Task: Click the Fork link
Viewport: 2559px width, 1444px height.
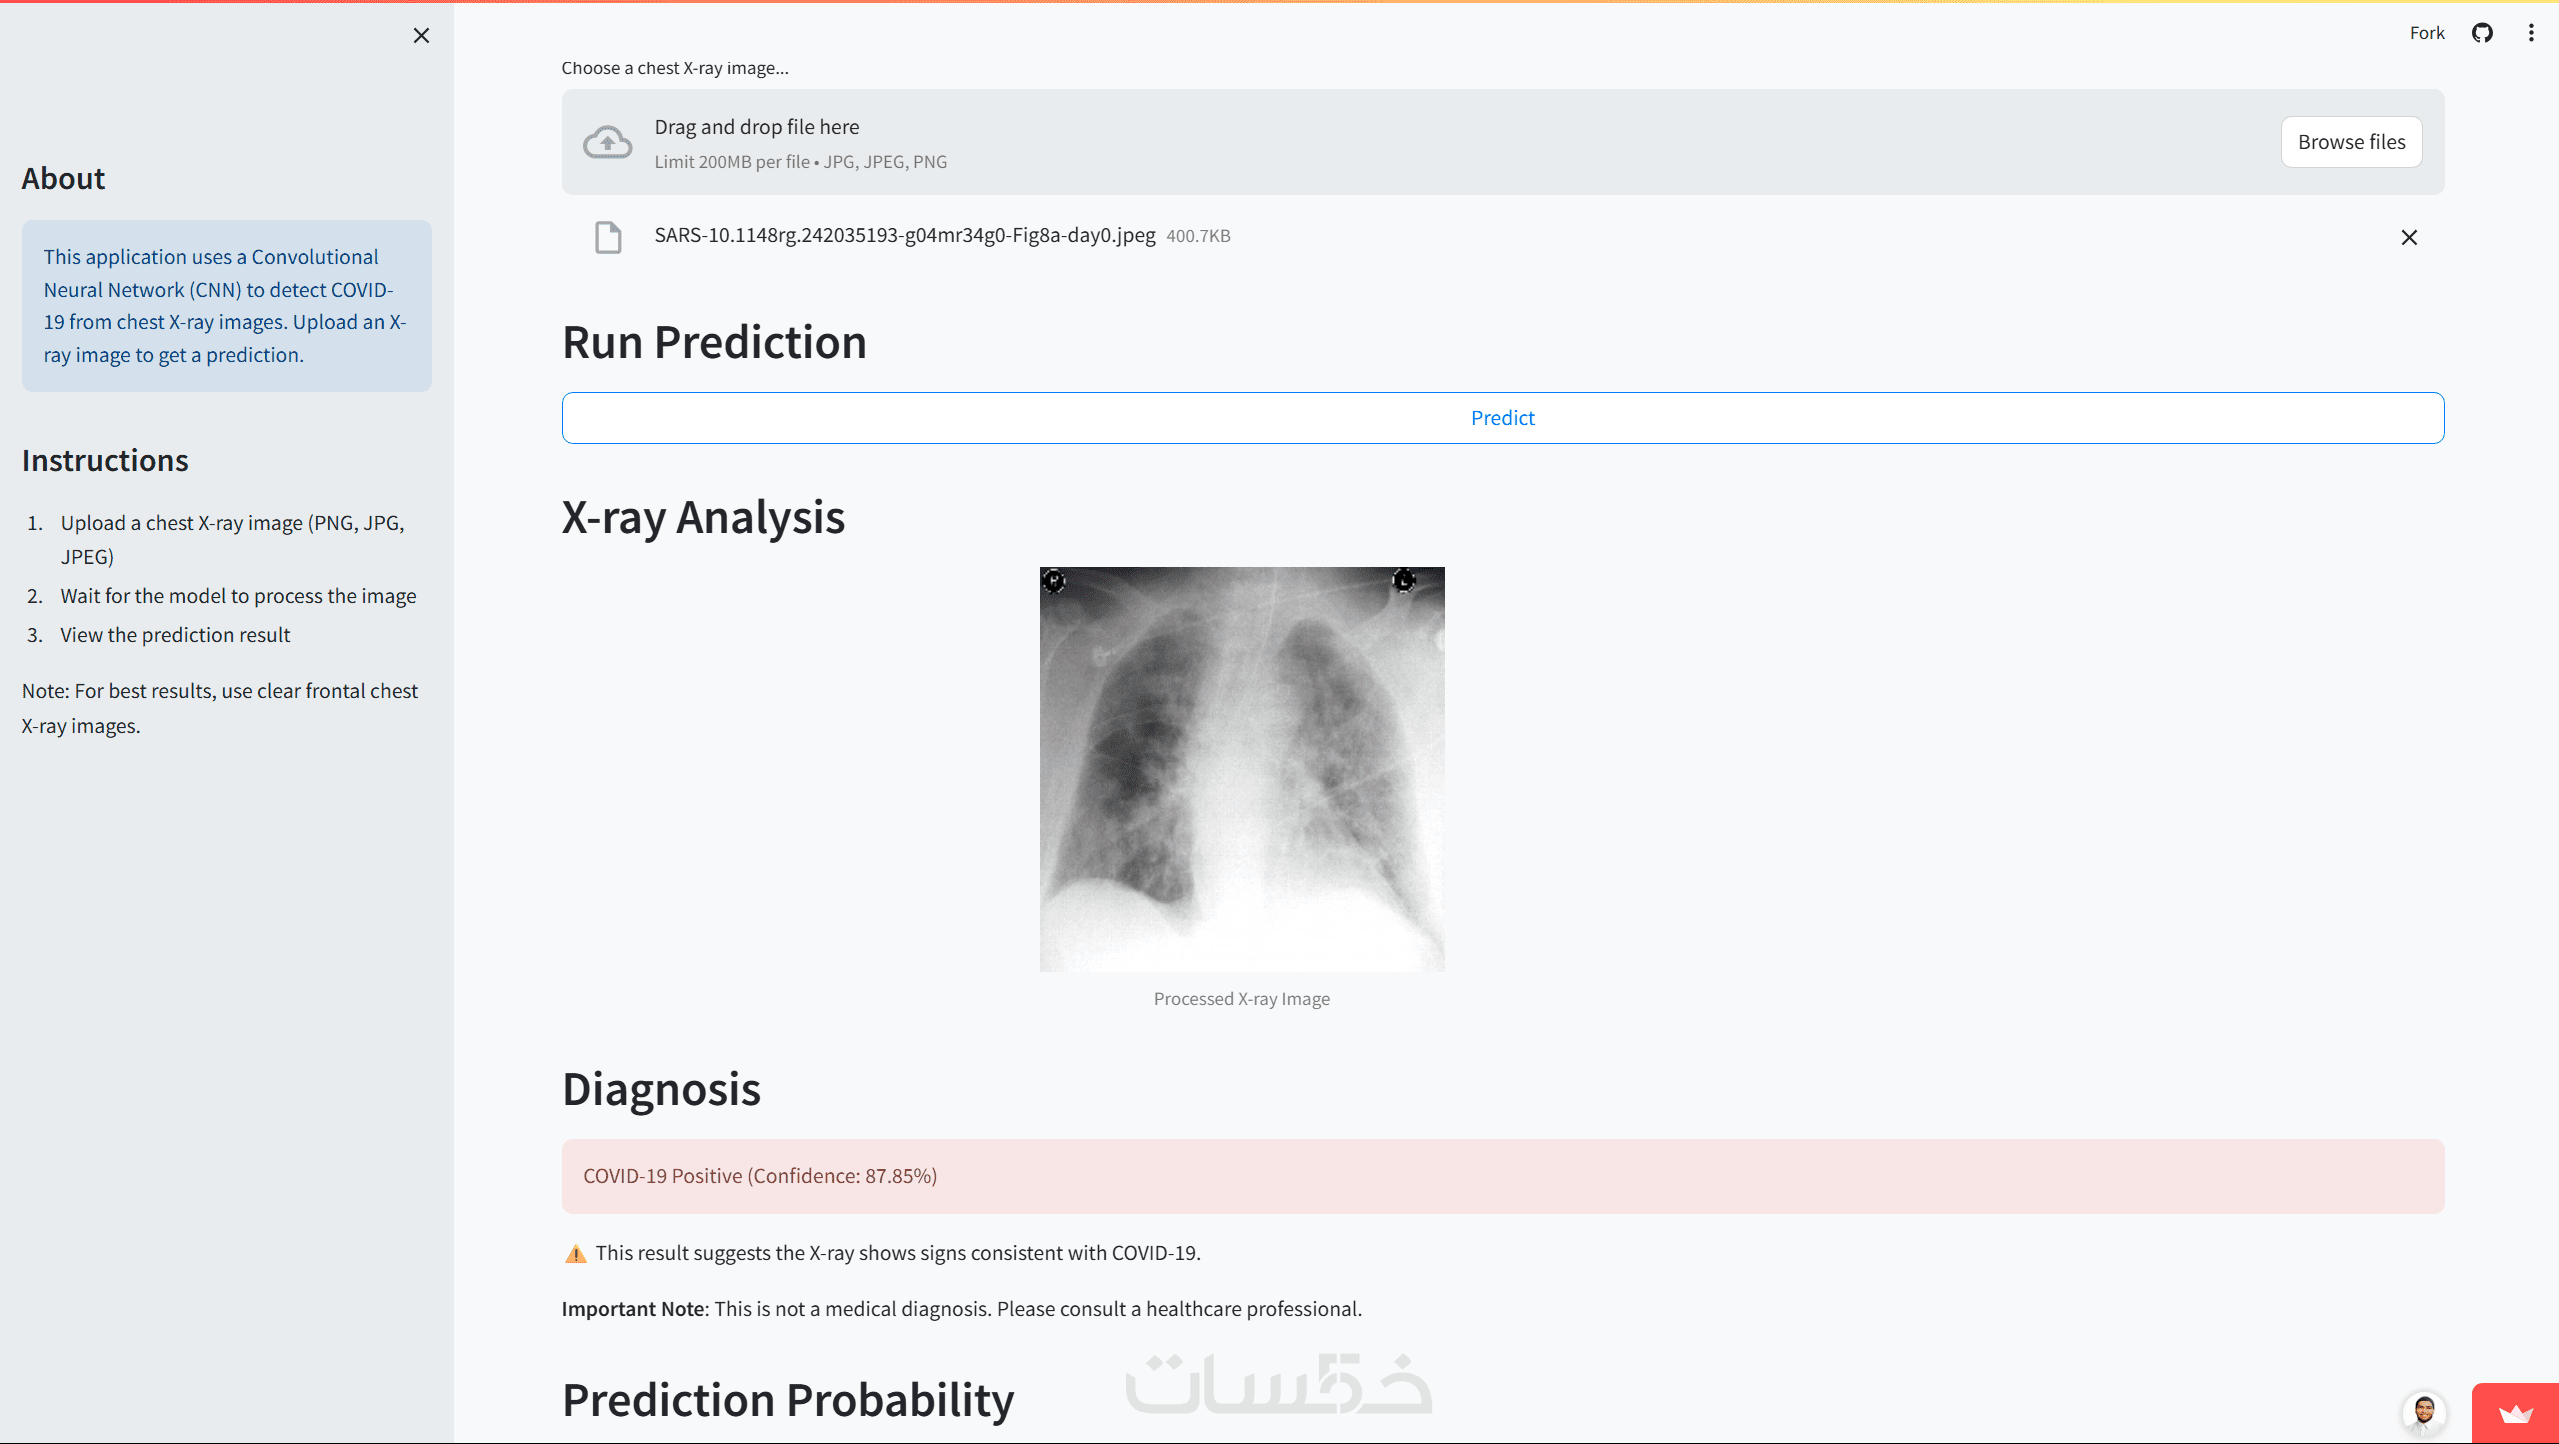Action: (2426, 33)
